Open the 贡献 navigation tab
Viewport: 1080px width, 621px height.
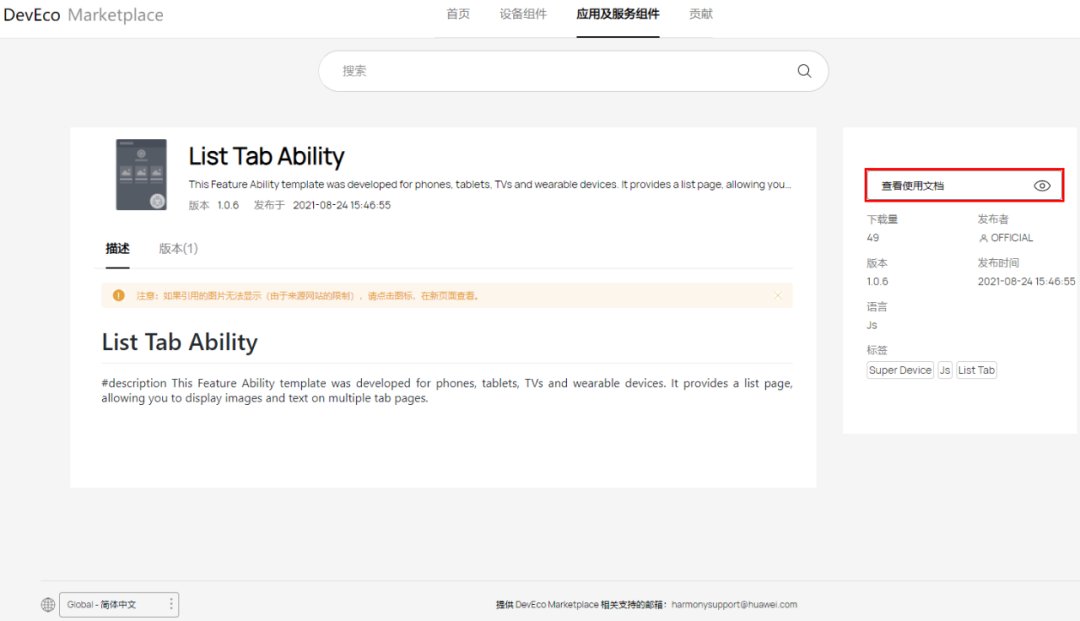[x=700, y=14]
